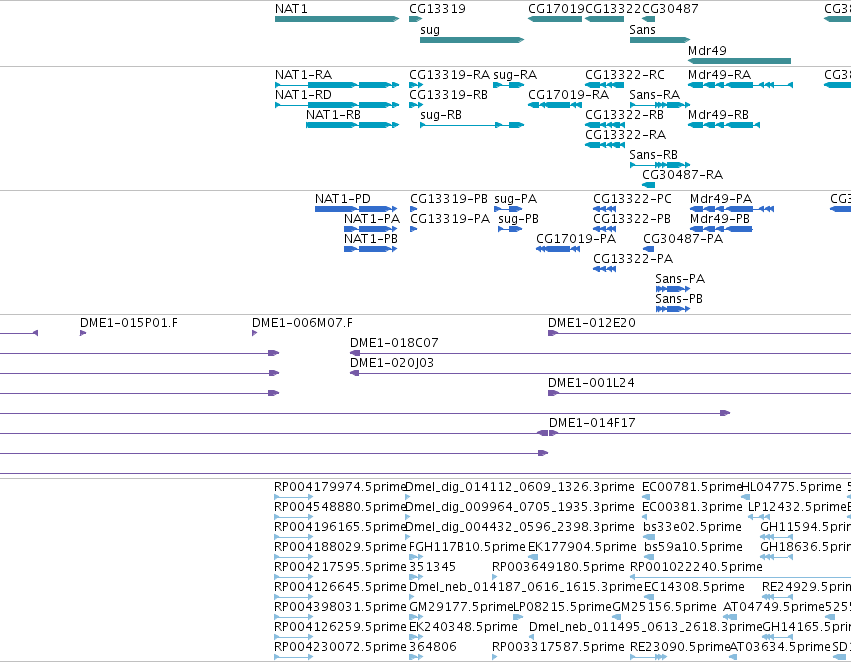Click the sug gene span bar

pyautogui.click(x=472, y=40)
